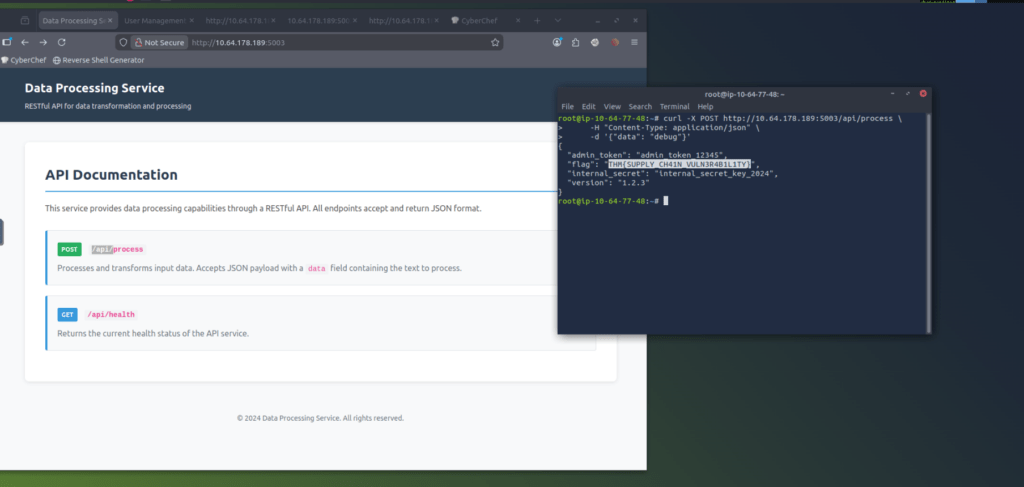Open the Firefox hamburger application menu
This screenshot has width=1024, height=487.
click(x=634, y=42)
